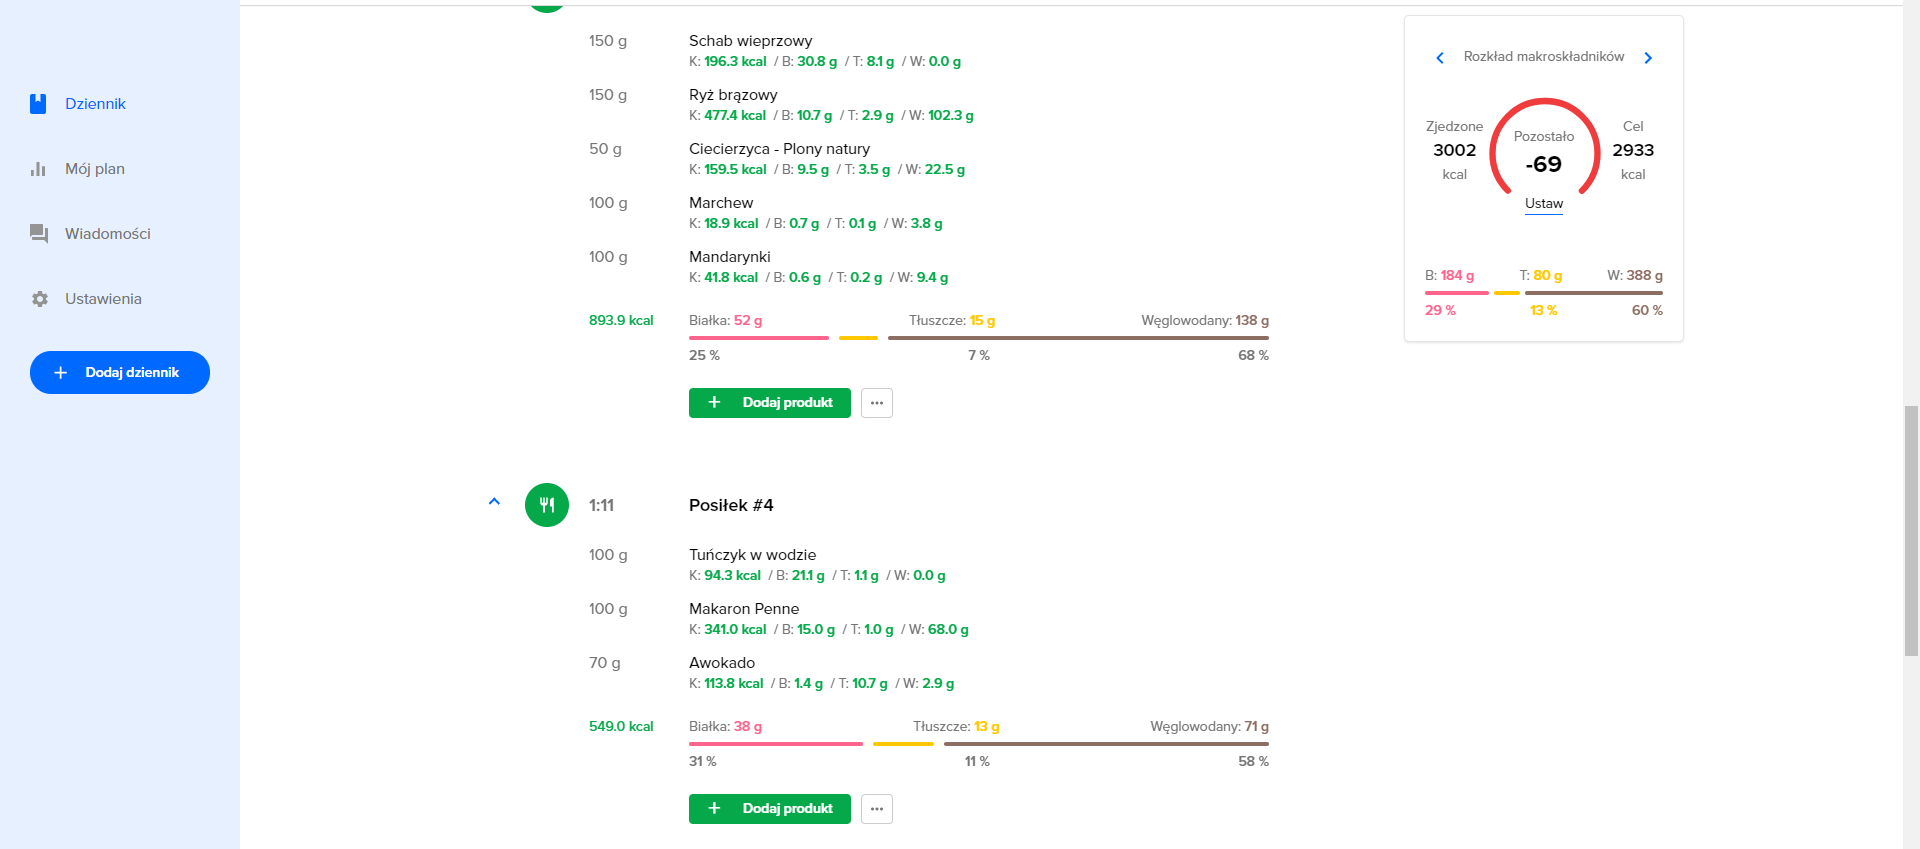Open the three-dots menu below the 893.9 kcal meal

pos(877,403)
